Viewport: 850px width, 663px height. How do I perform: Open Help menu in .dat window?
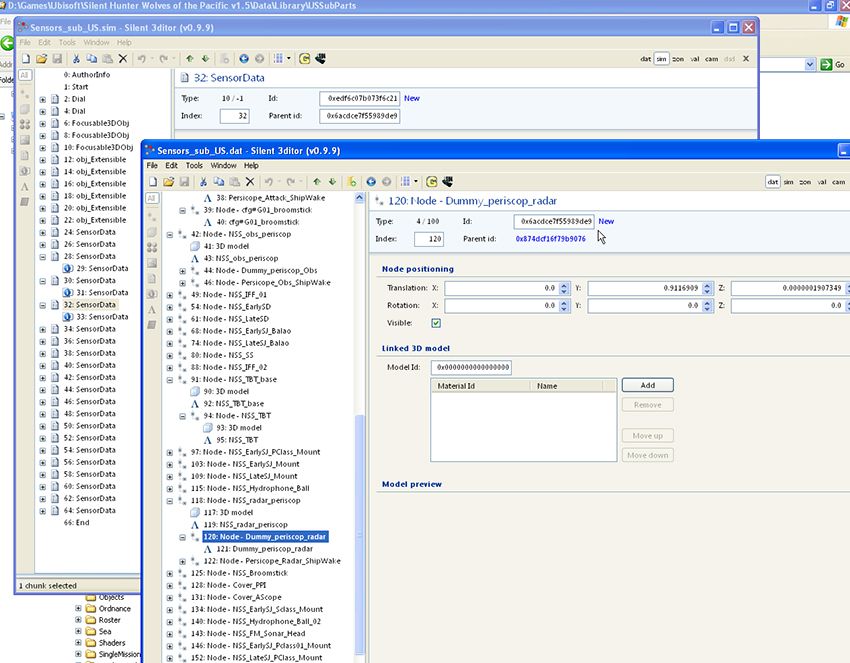(x=251, y=165)
